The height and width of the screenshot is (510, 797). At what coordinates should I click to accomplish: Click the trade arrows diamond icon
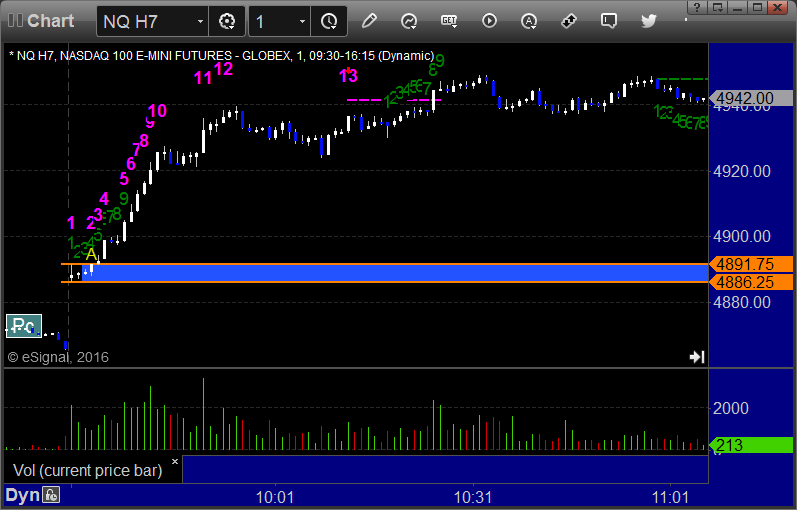[568, 21]
